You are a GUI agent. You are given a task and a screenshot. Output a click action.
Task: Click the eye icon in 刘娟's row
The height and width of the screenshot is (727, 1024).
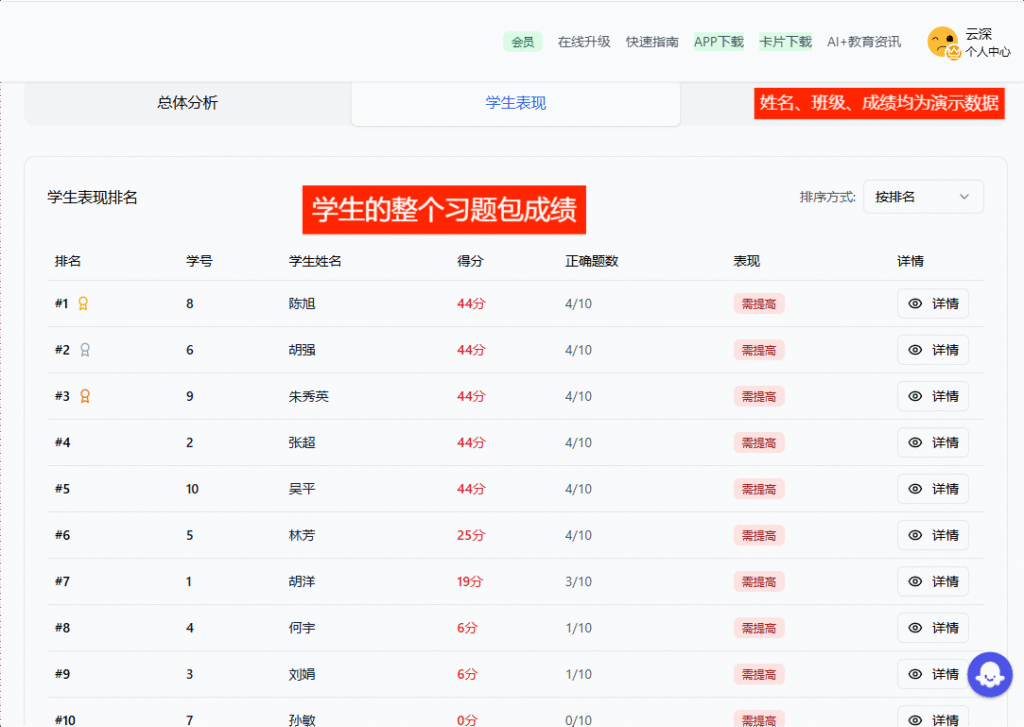point(915,674)
